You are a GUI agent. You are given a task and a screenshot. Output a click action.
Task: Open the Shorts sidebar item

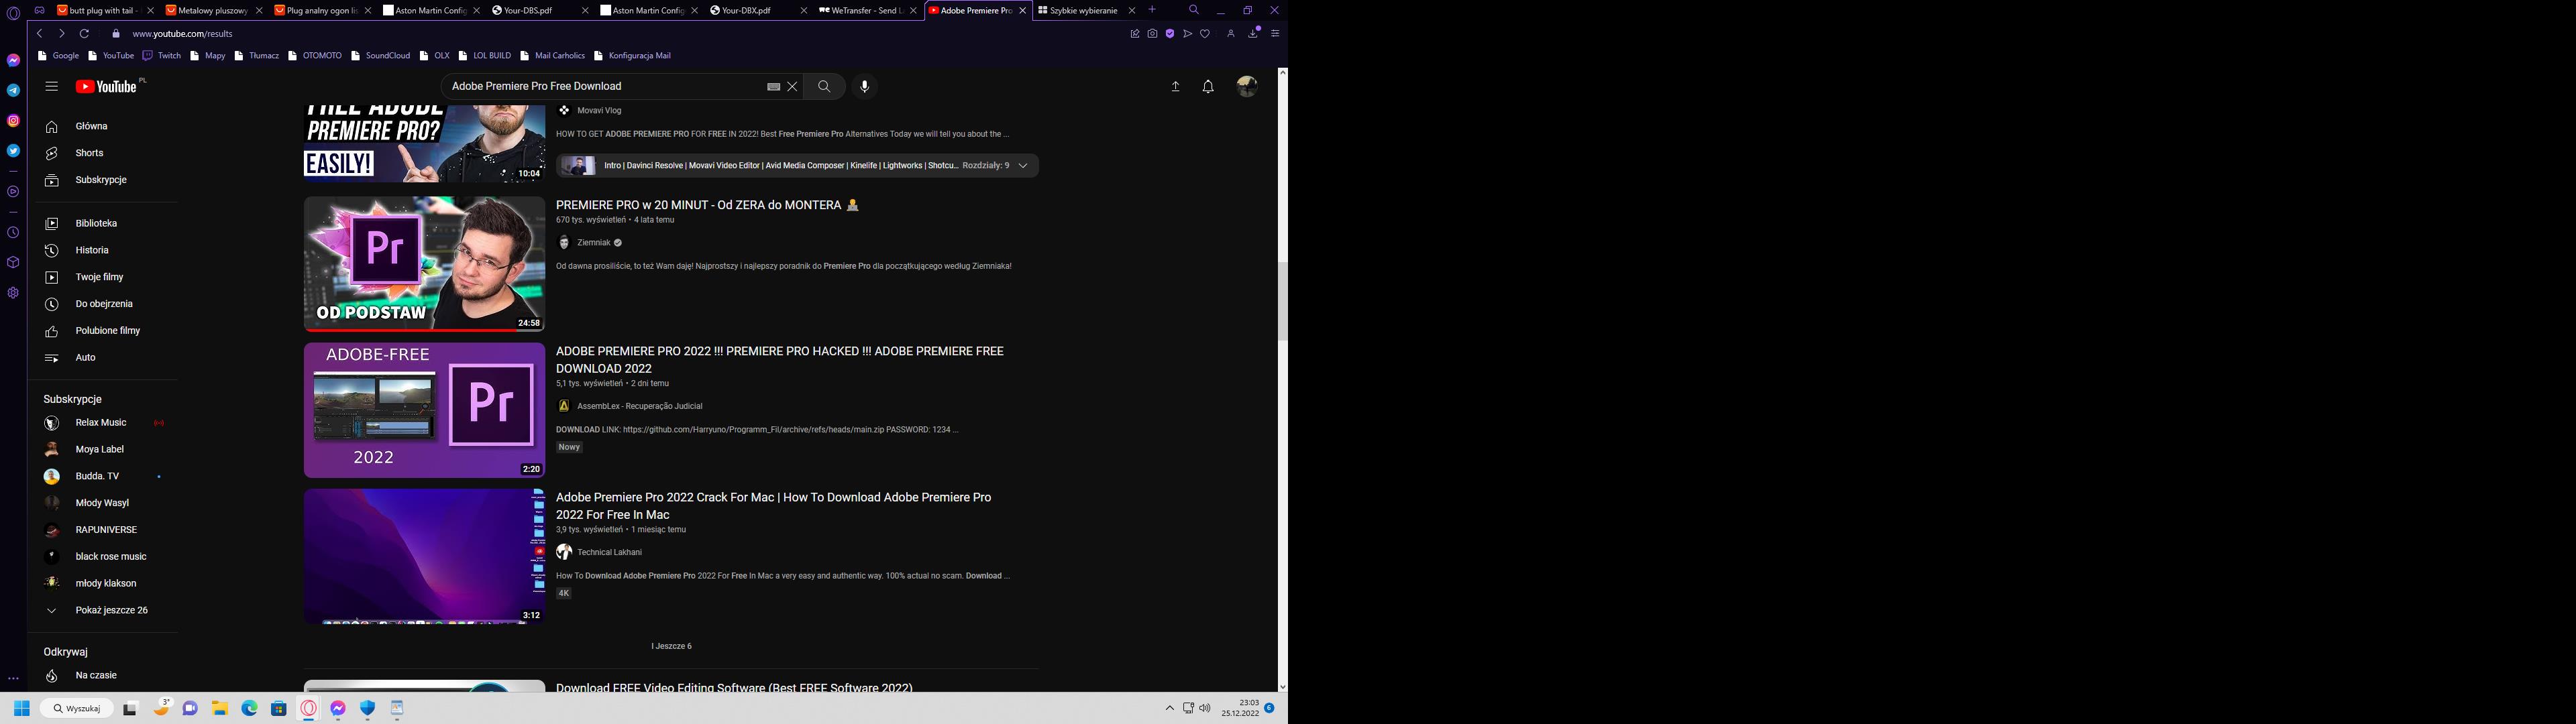(89, 153)
